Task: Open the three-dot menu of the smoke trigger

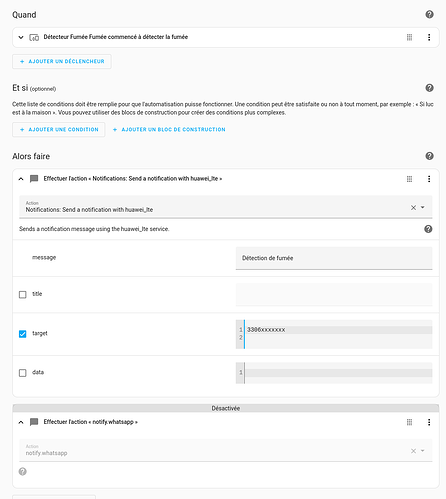Action: [429, 37]
